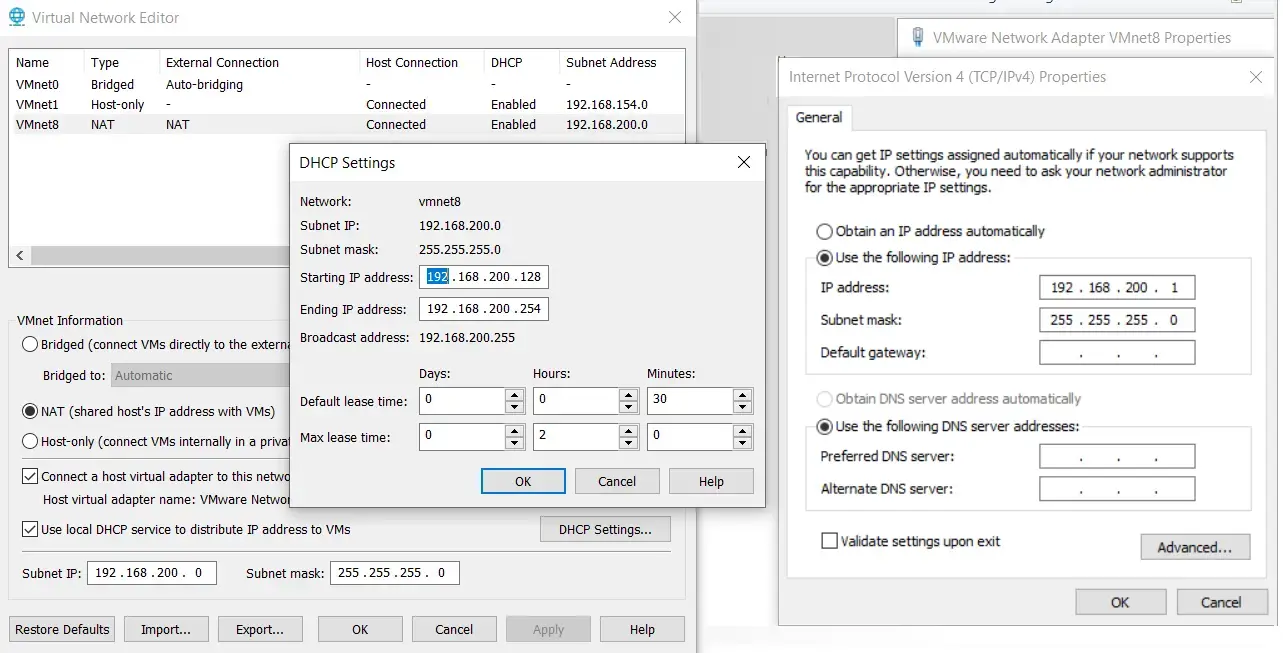Decrease Default lease time Days value
Image resolution: width=1283 pixels, height=653 pixels.
[x=515, y=407]
